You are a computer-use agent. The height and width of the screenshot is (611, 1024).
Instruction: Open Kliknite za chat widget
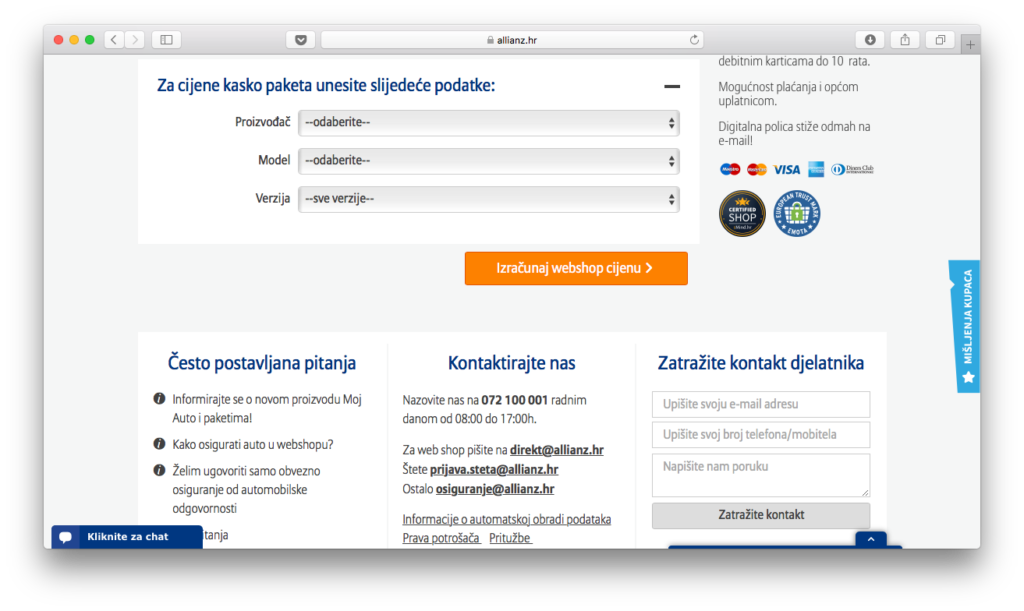(x=126, y=537)
